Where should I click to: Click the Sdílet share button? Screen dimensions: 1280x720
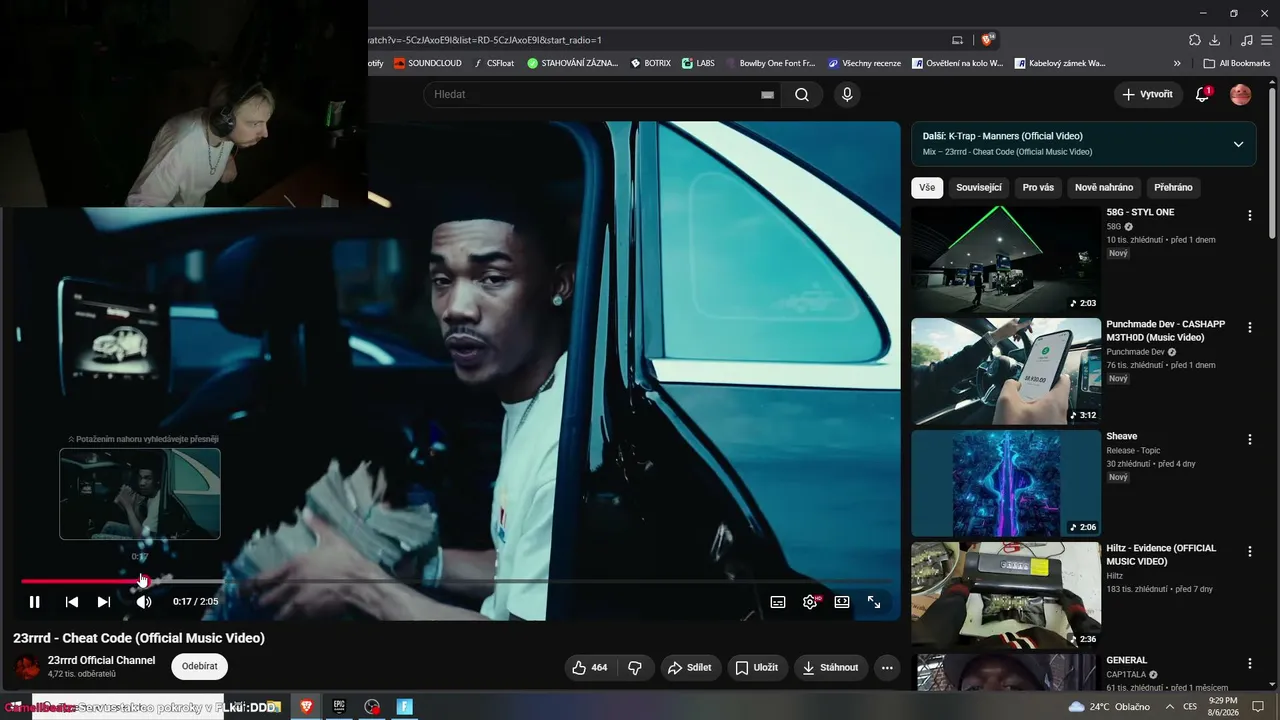[690, 667]
